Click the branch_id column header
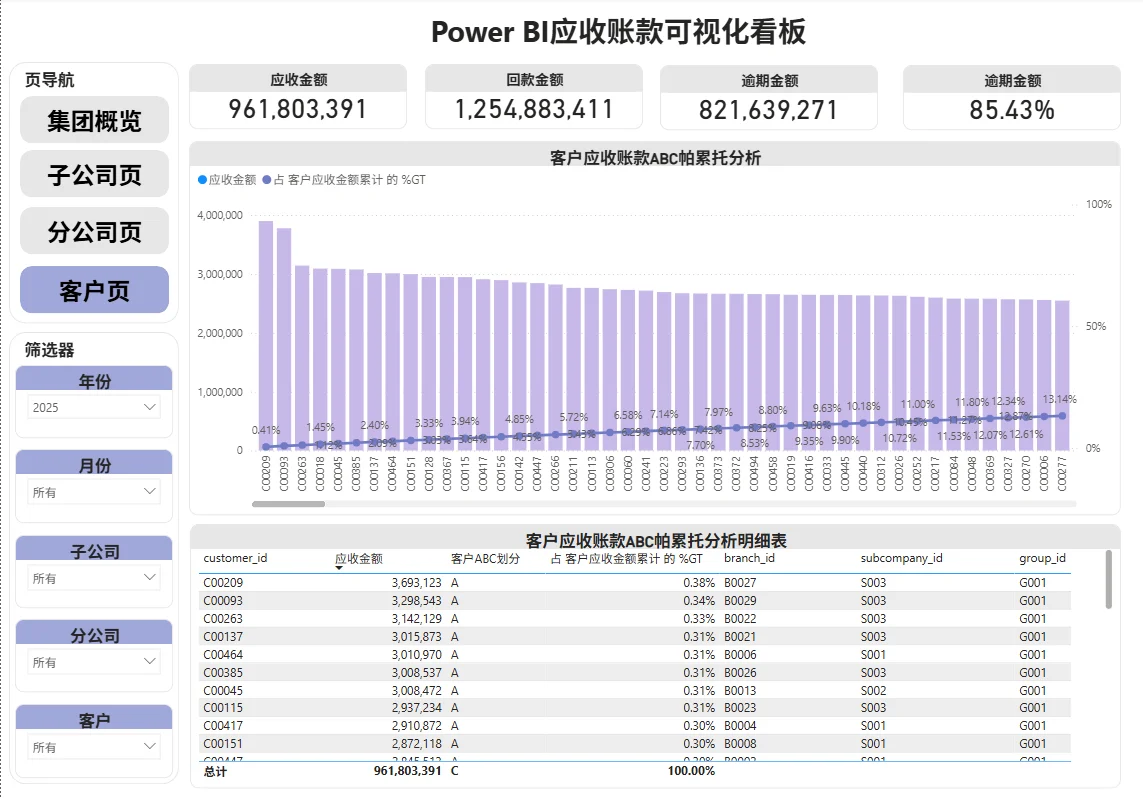 click(749, 558)
